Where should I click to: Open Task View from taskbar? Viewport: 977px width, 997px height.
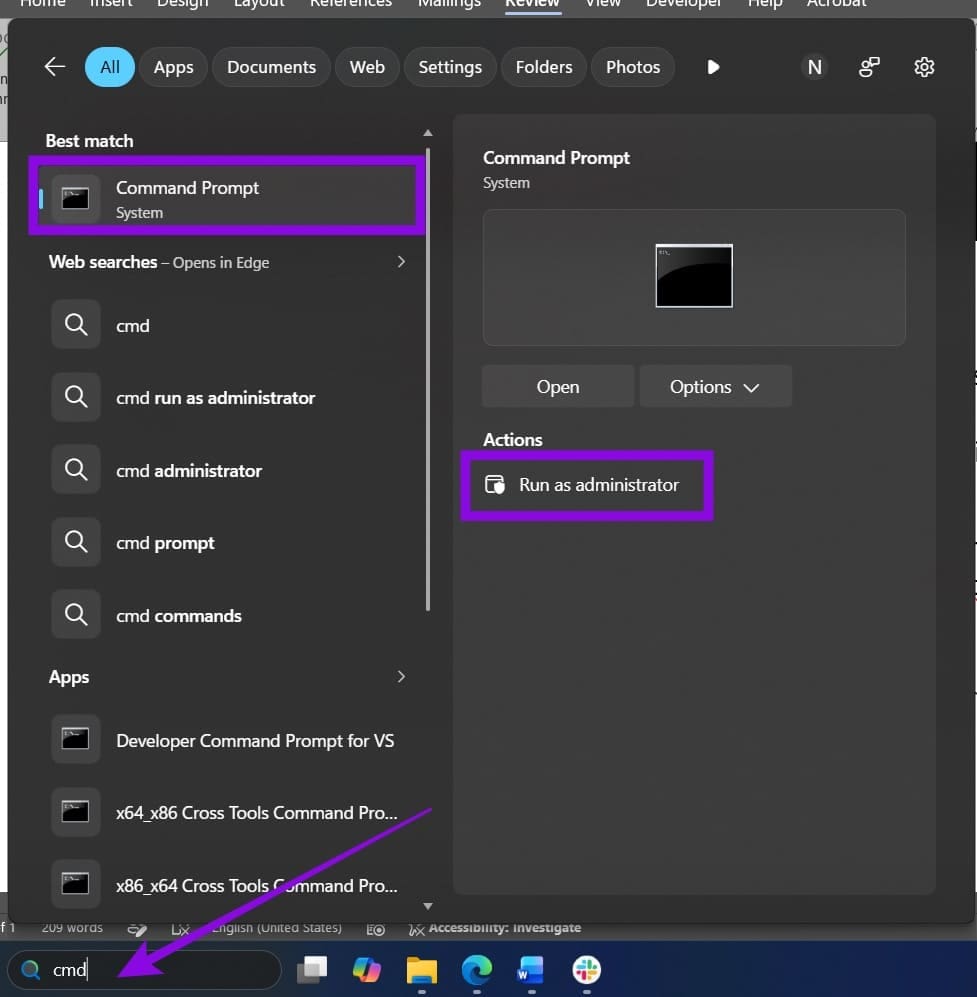click(x=312, y=970)
